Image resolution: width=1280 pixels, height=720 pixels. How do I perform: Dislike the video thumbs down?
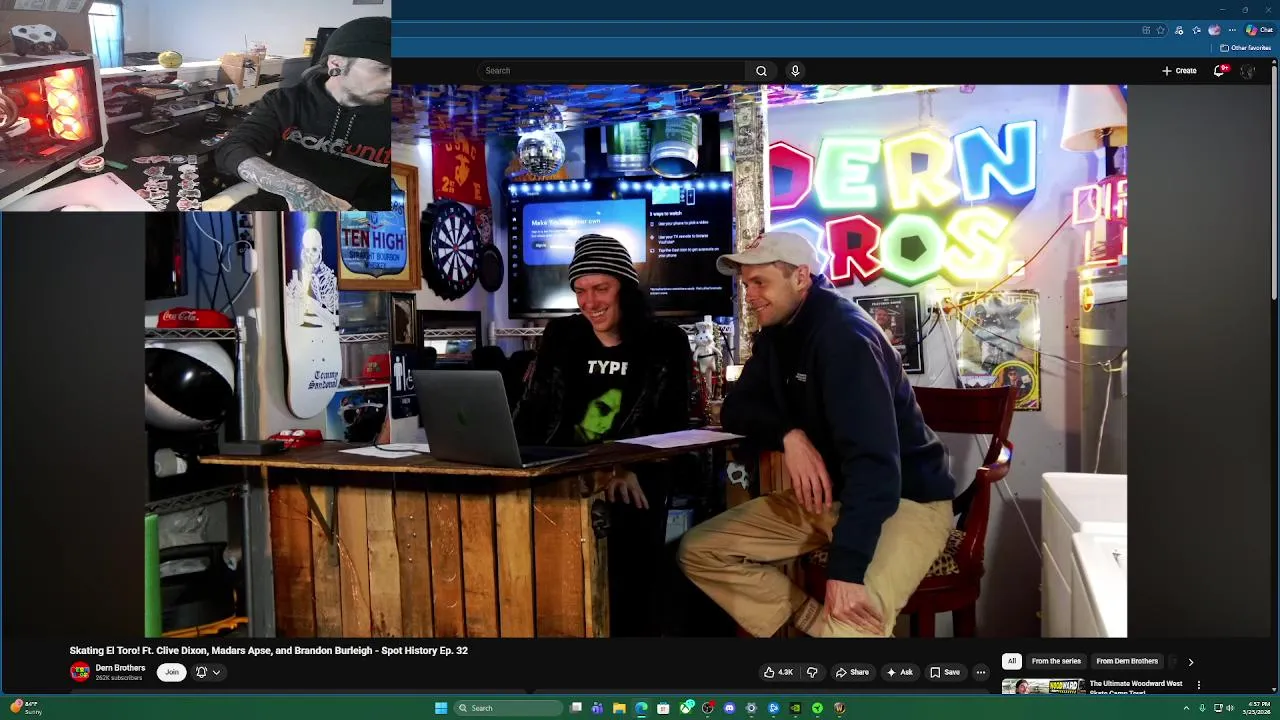(812, 672)
